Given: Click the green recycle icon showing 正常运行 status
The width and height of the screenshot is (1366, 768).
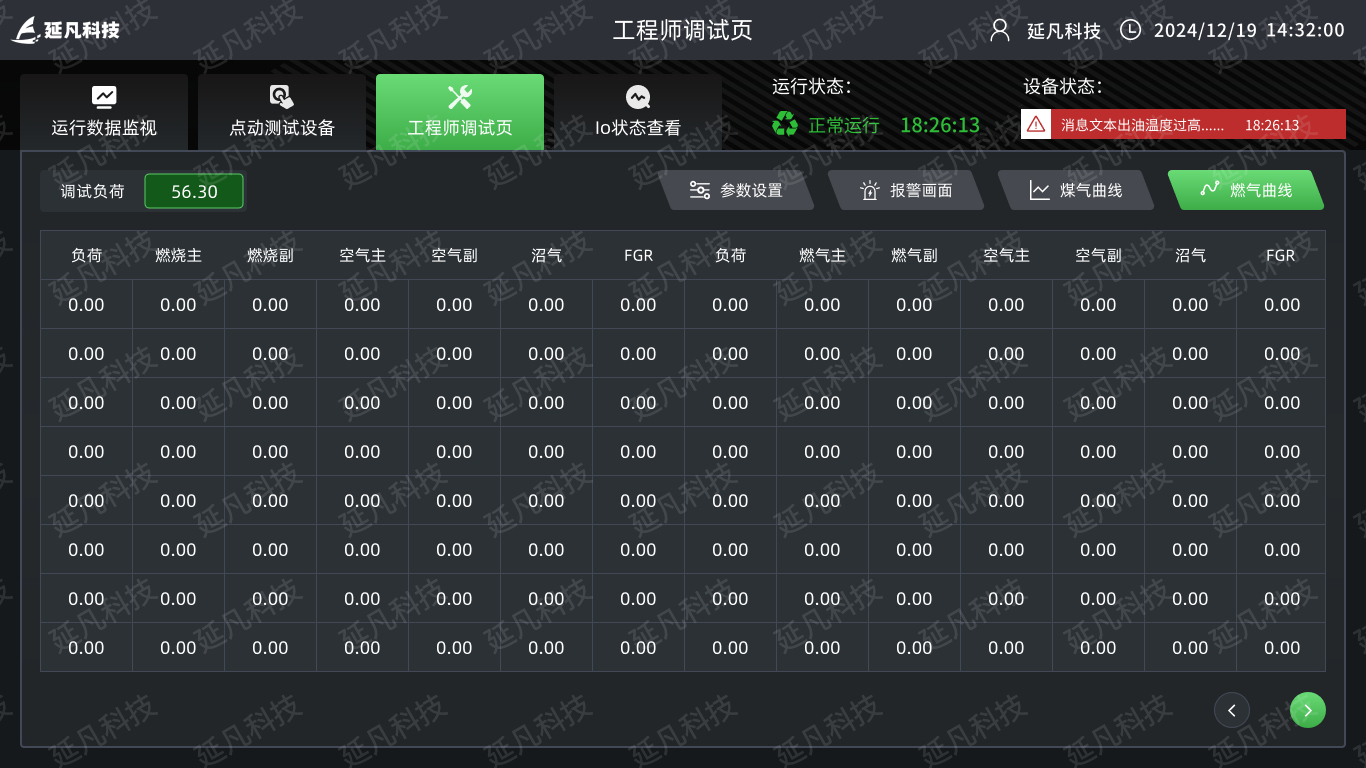Looking at the screenshot, I should click(x=784, y=125).
